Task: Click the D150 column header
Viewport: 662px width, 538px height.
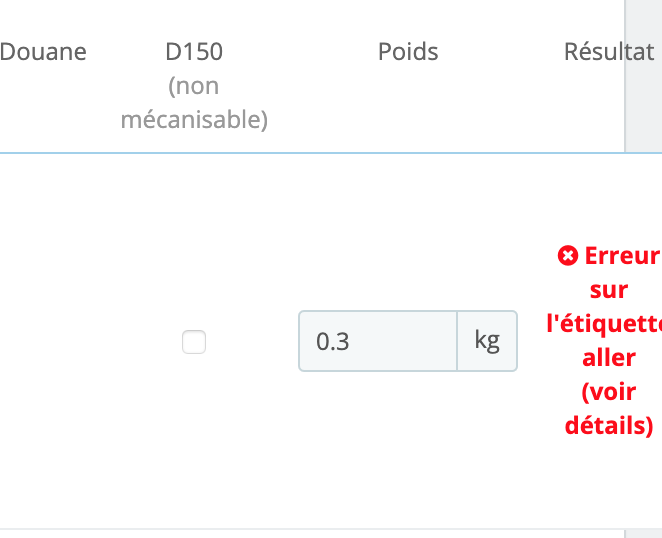Action: tap(194, 52)
